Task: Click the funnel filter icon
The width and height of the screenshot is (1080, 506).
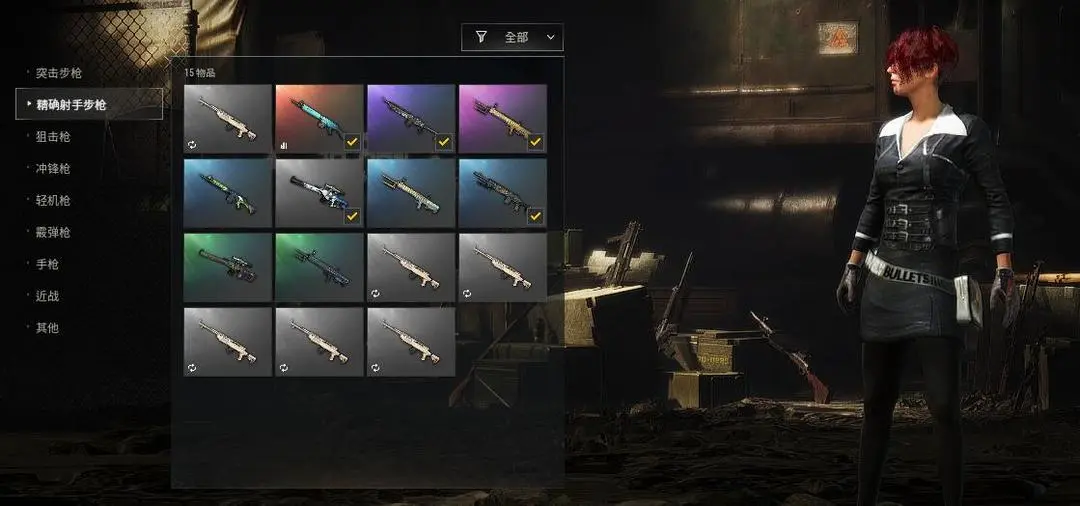Action: click(x=481, y=37)
